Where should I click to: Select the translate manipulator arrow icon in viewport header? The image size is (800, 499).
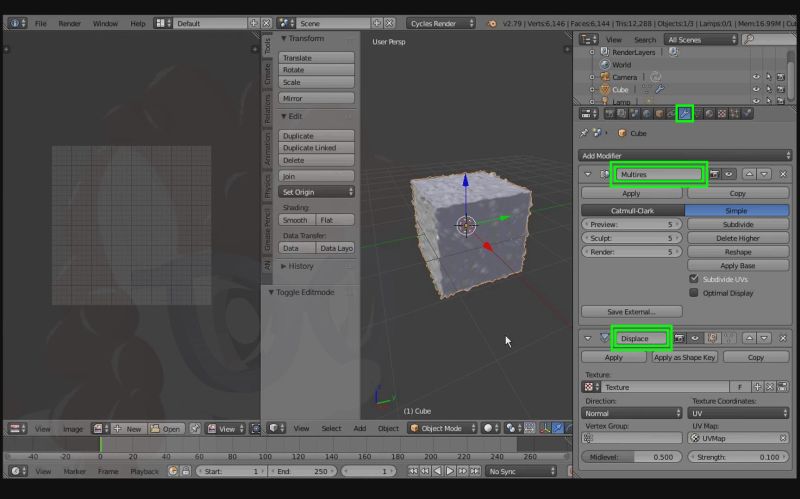(x=558, y=429)
